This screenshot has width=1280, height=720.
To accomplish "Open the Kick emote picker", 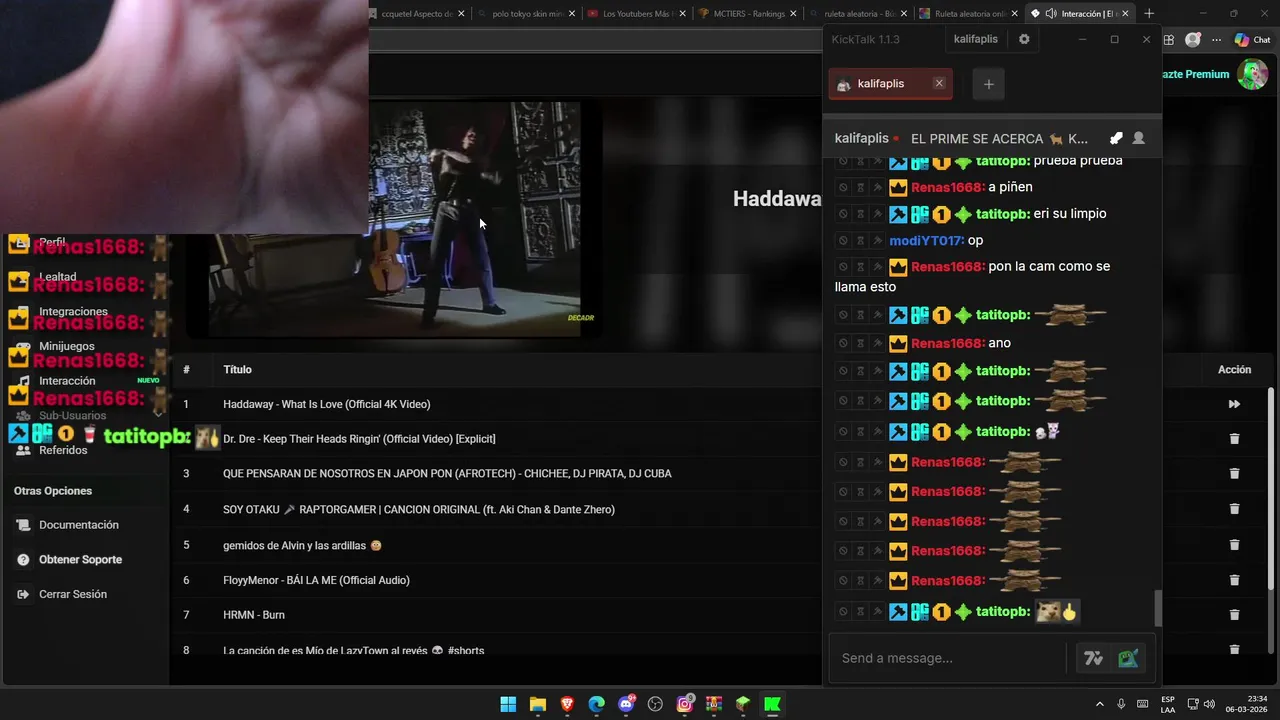I will [x=1128, y=658].
